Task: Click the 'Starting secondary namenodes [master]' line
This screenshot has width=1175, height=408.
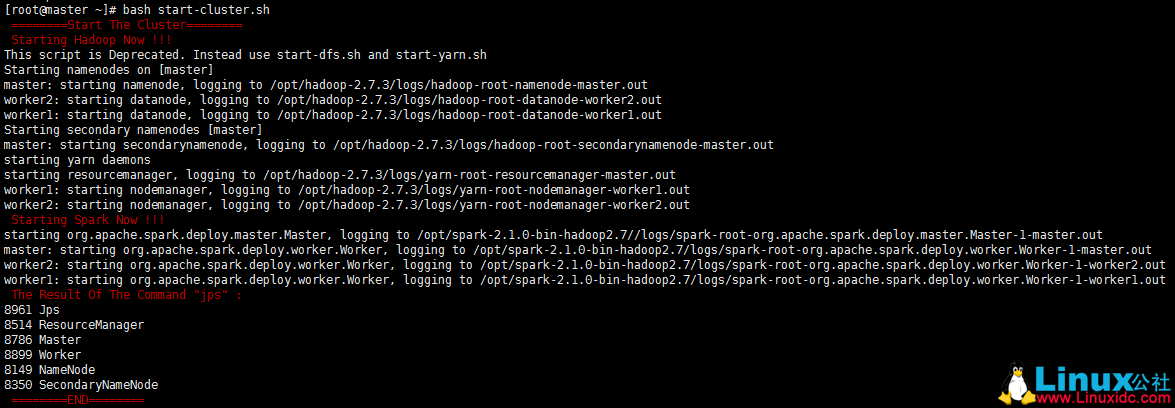Action: (x=133, y=129)
